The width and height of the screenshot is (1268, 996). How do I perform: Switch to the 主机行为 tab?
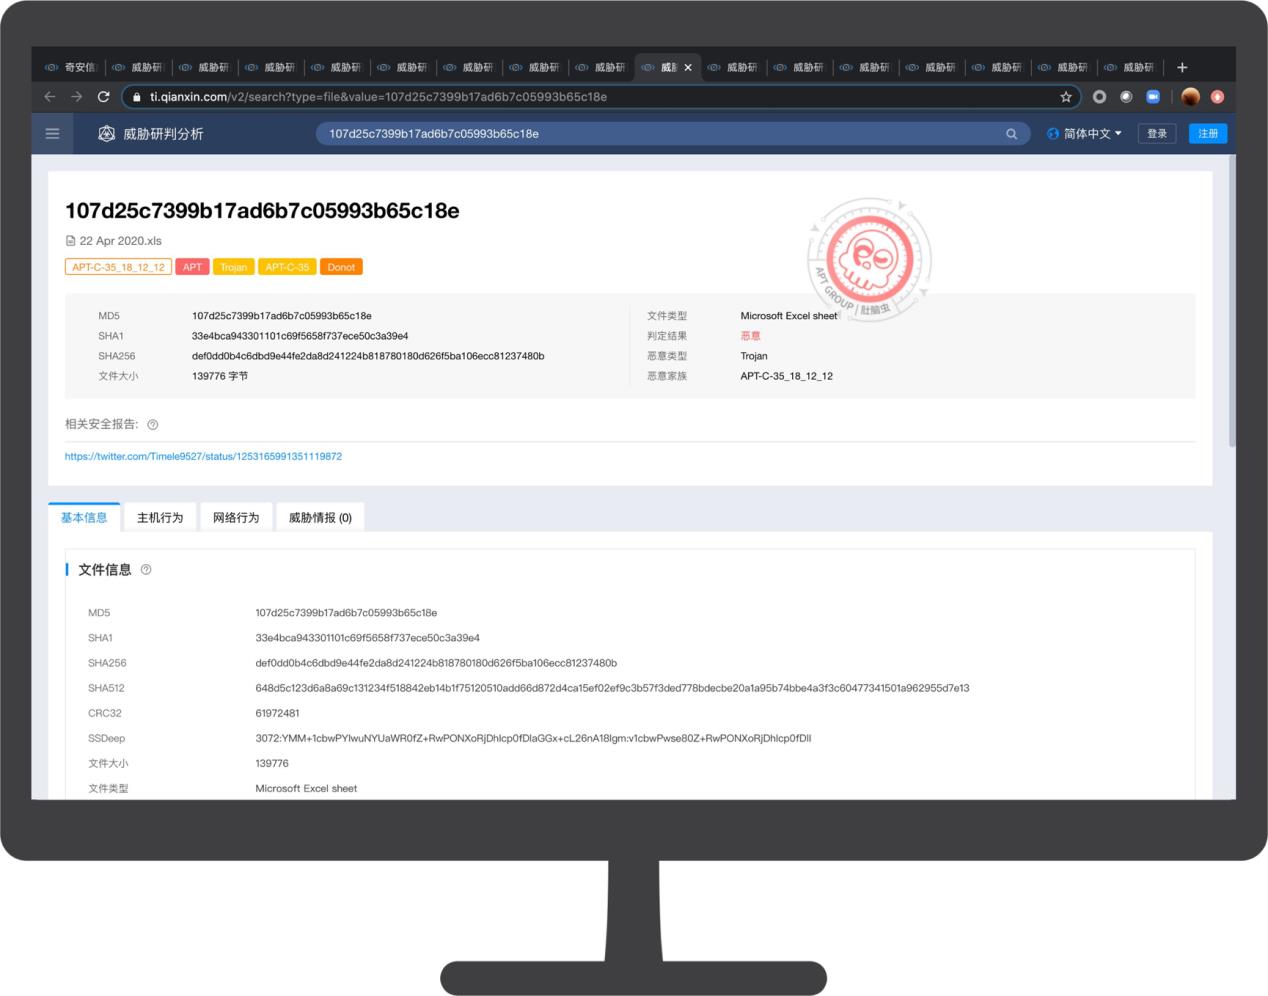160,518
